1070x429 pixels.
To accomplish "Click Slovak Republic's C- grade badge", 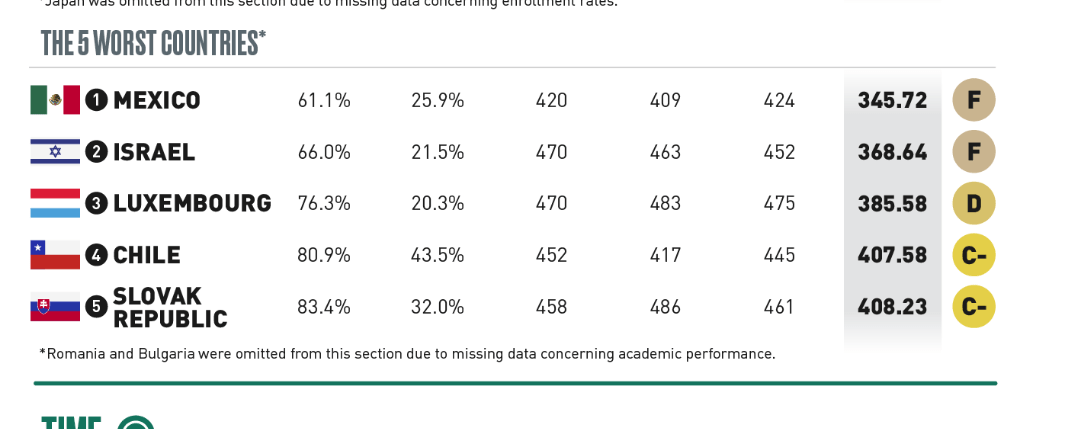I will [x=973, y=306].
